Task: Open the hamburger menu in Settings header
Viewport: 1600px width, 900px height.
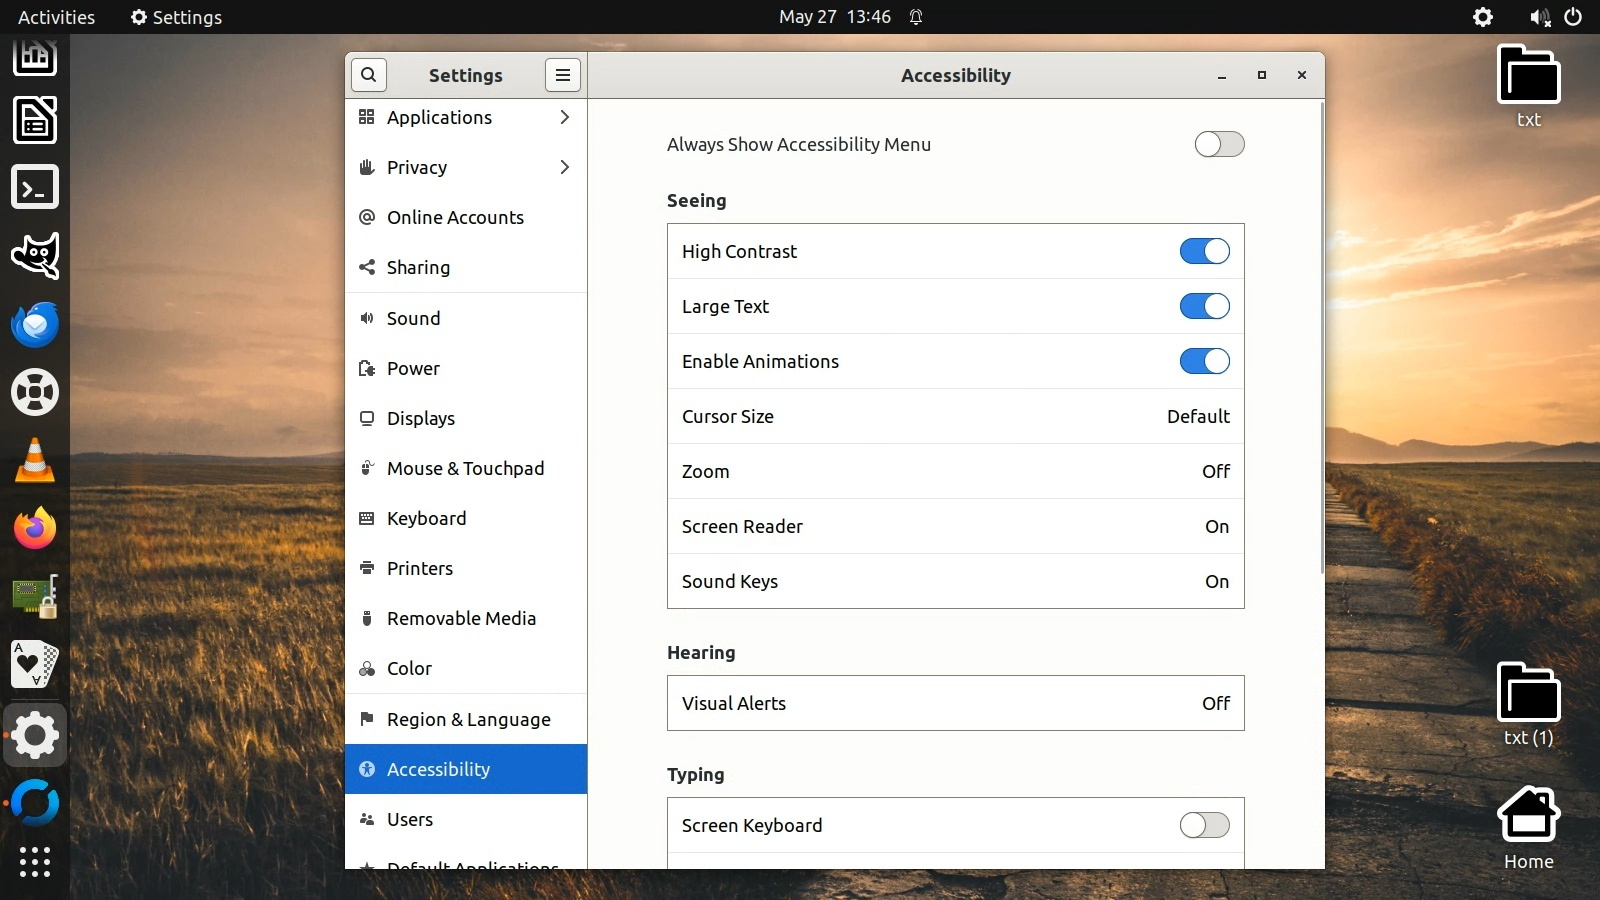Action: (563, 75)
